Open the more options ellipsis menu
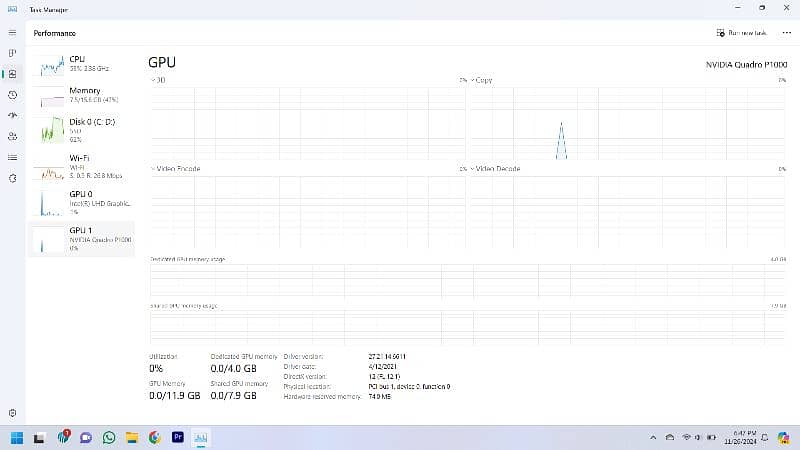 (x=786, y=33)
